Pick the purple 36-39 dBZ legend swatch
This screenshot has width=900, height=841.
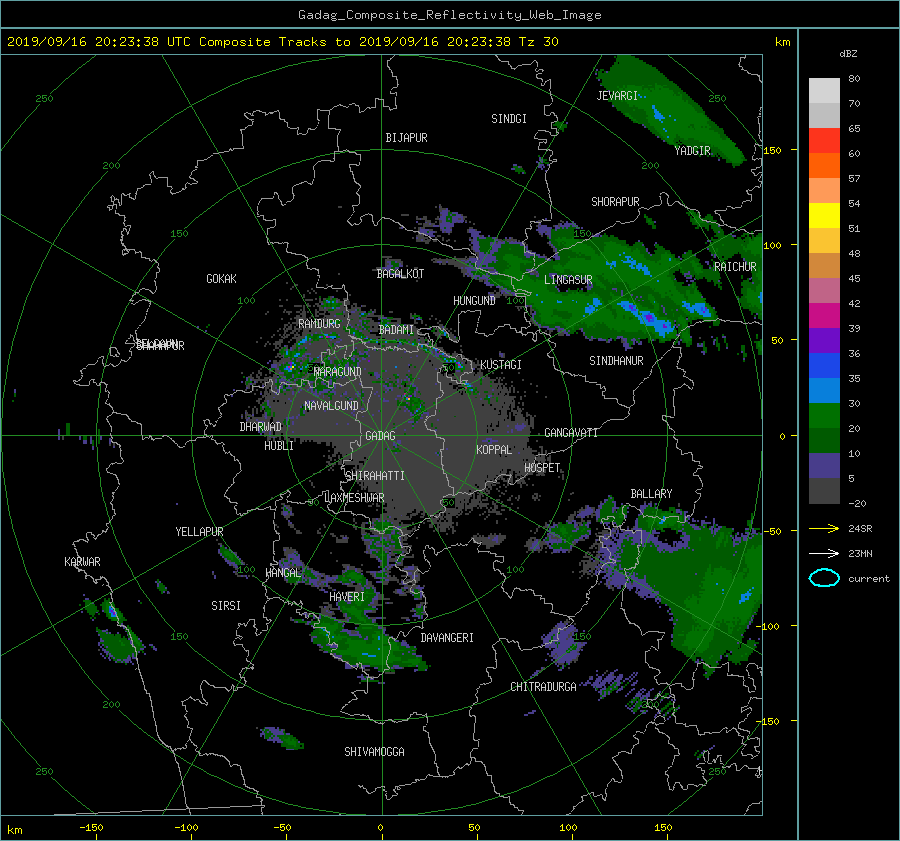click(x=824, y=340)
